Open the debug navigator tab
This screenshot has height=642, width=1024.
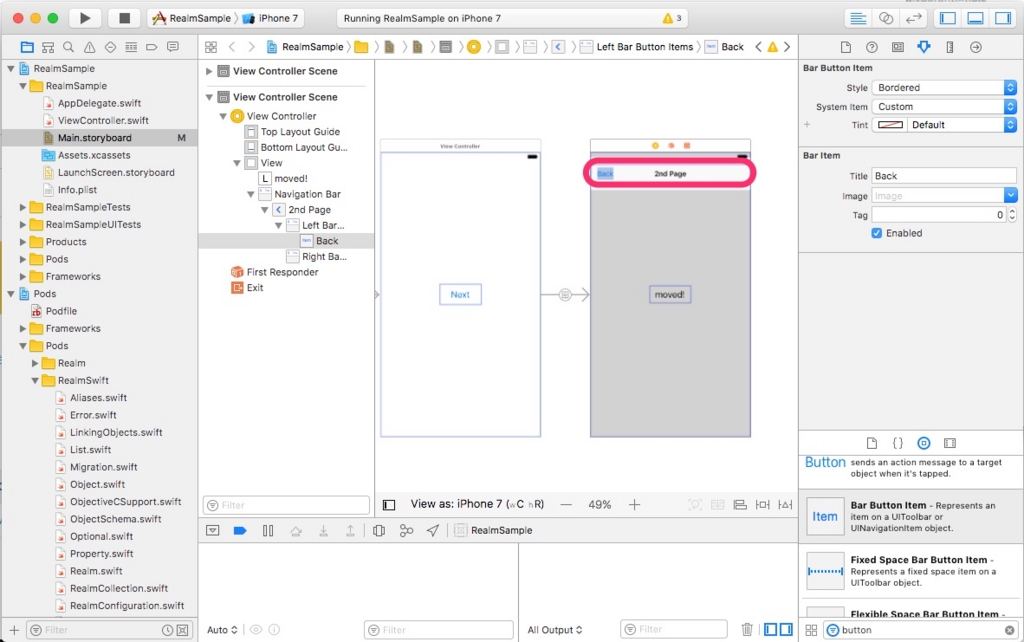pos(131,47)
